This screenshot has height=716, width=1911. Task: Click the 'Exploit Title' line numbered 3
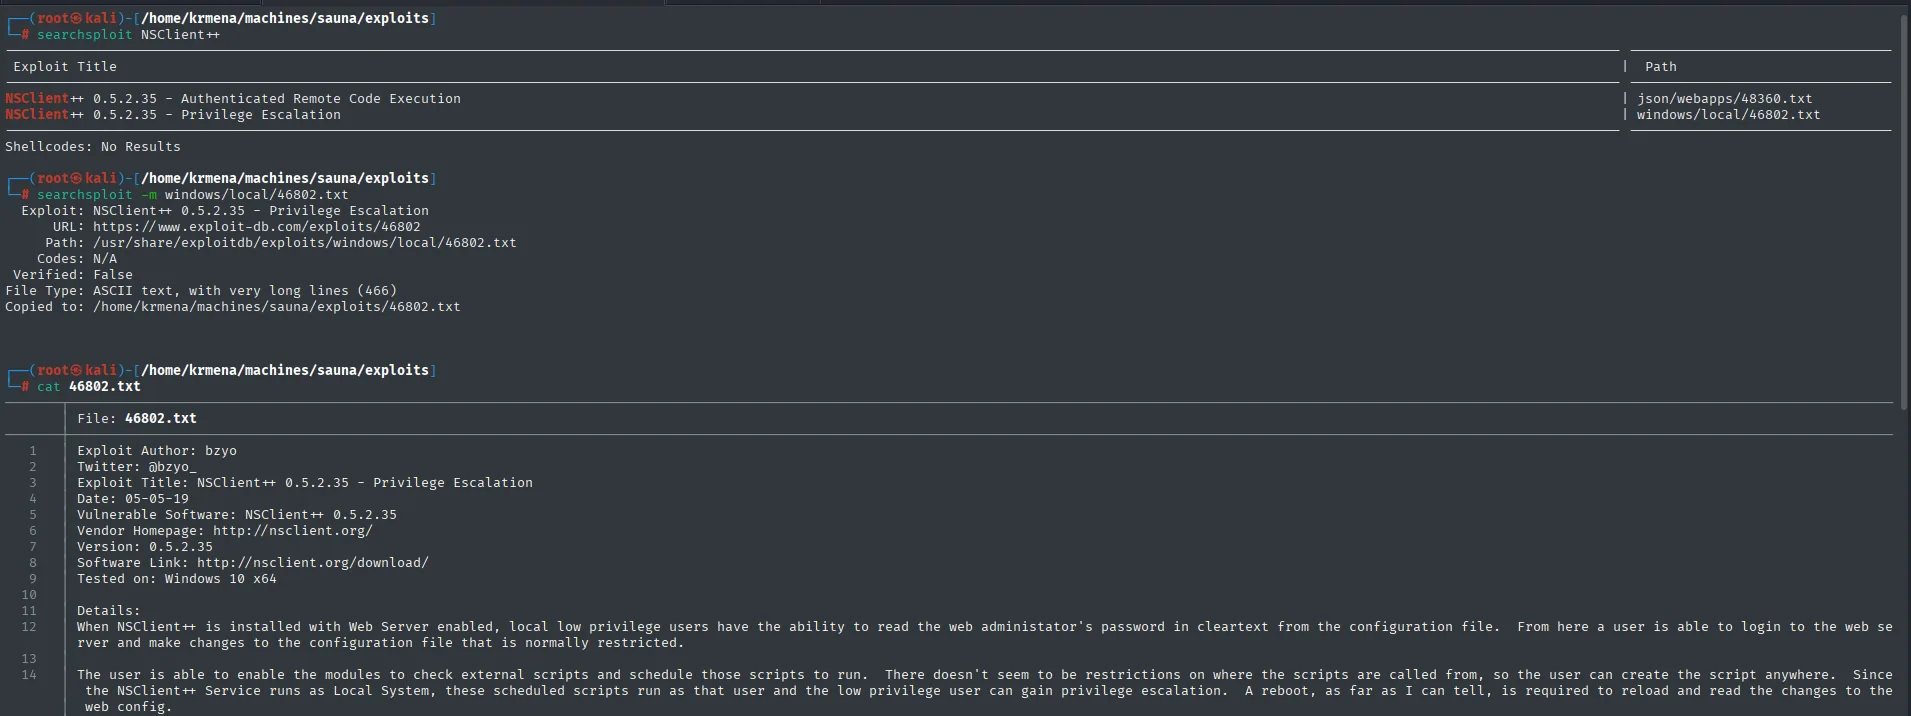(x=305, y=483)
